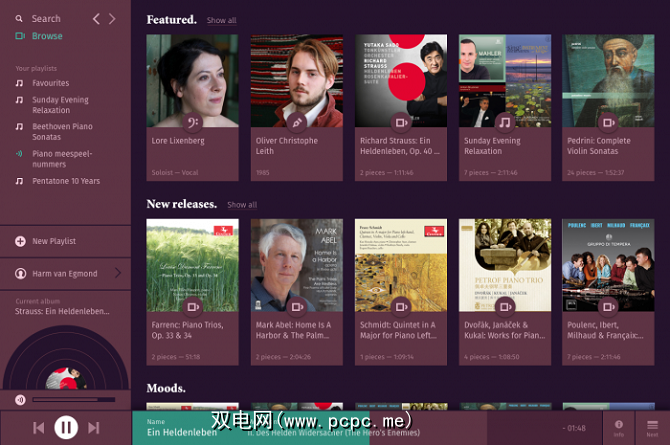Screen dimensions: 670x445
Task: Expand the Harm van Egmond account chevron
Action: point(118,273)
